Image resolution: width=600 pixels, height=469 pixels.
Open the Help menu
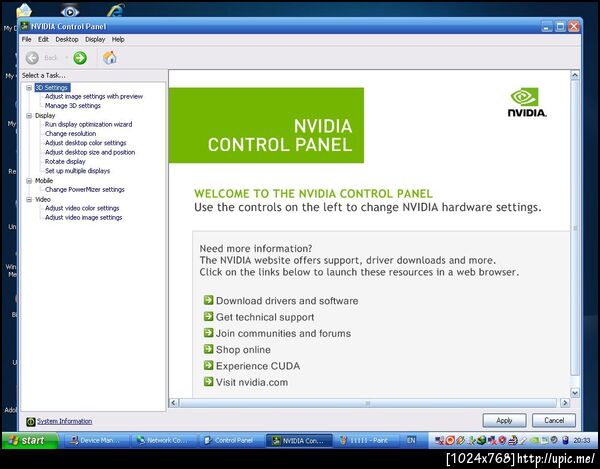pos(118,39)
